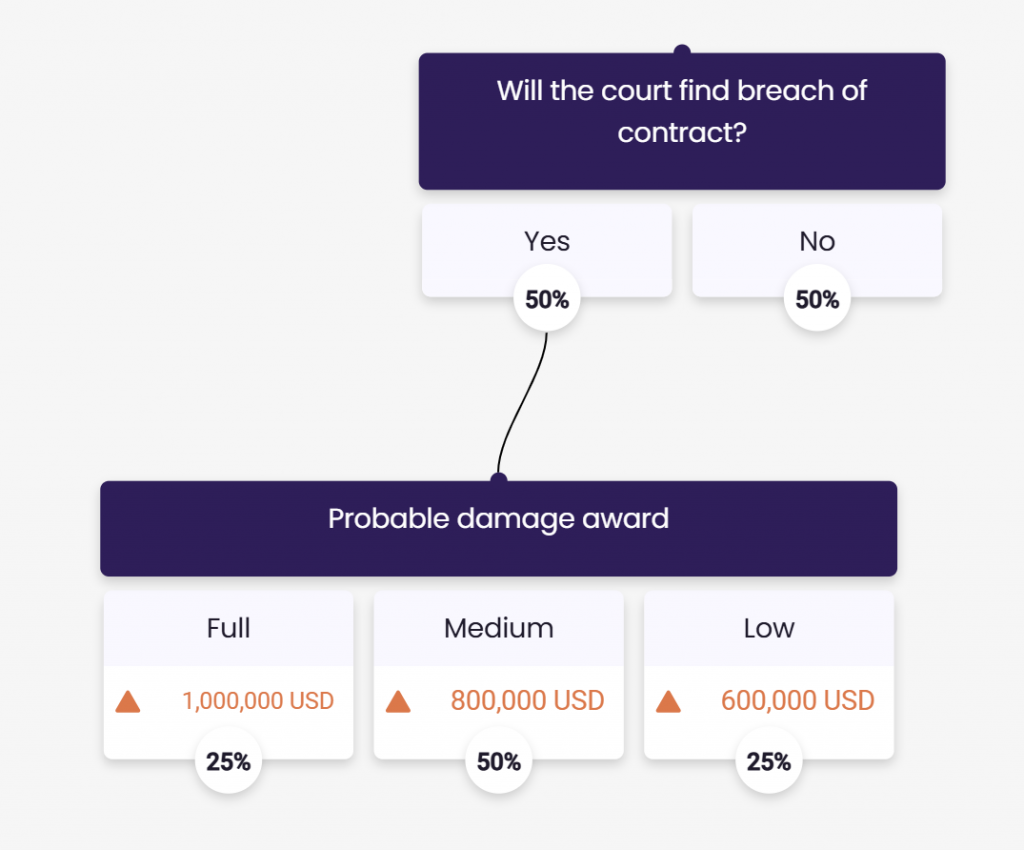Viewport: 1024px width, 850px height.
Task: Click the orange triangle in the Low option
Action: point(668,702)
